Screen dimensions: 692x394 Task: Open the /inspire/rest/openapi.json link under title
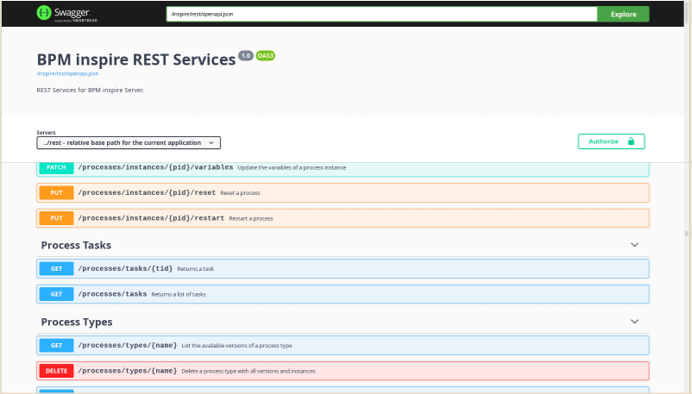(68, 74)
